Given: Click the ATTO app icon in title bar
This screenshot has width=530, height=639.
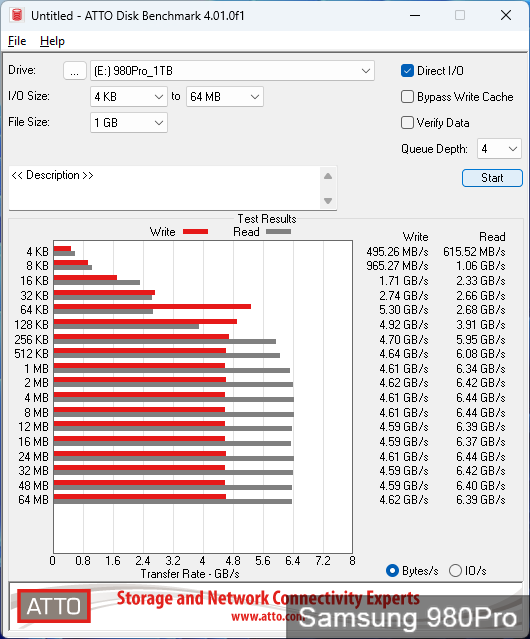Looking at the screenshot, I should click(x=17, y=15).
